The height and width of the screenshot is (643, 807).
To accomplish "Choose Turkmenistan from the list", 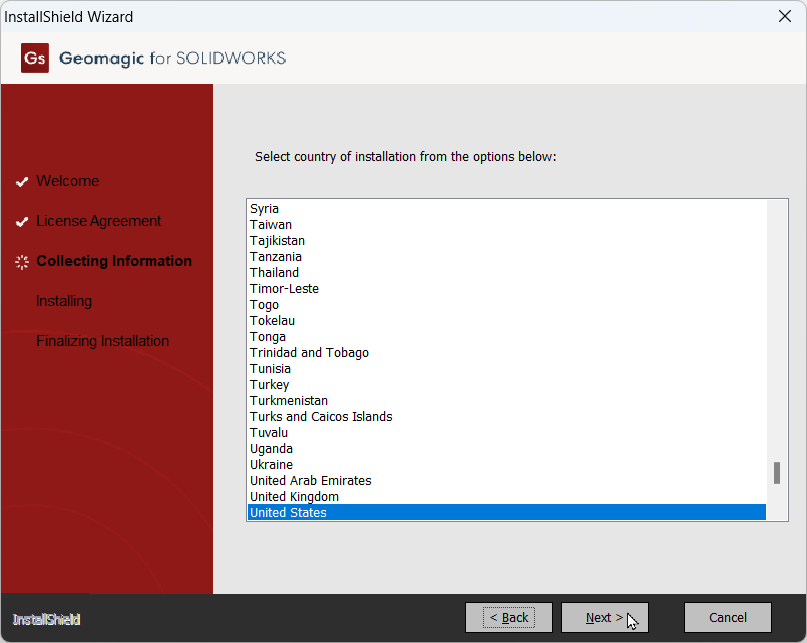I will click(x=506, y=400).
